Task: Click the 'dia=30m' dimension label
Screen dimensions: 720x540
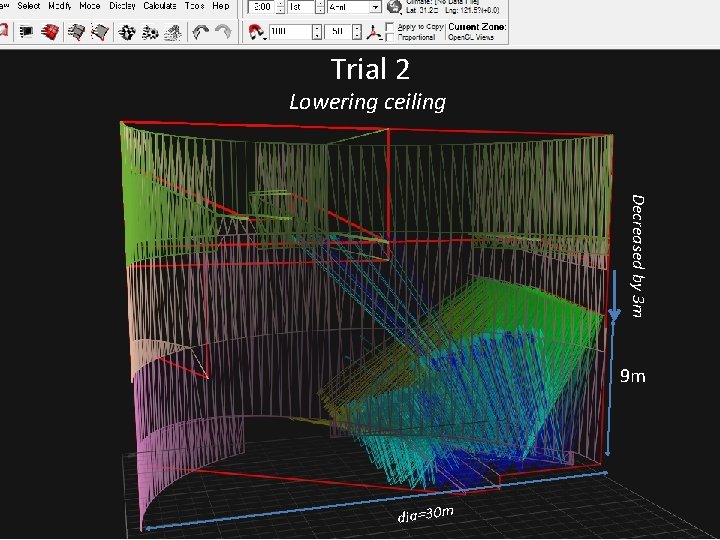Action: click(x=426, y=514)
